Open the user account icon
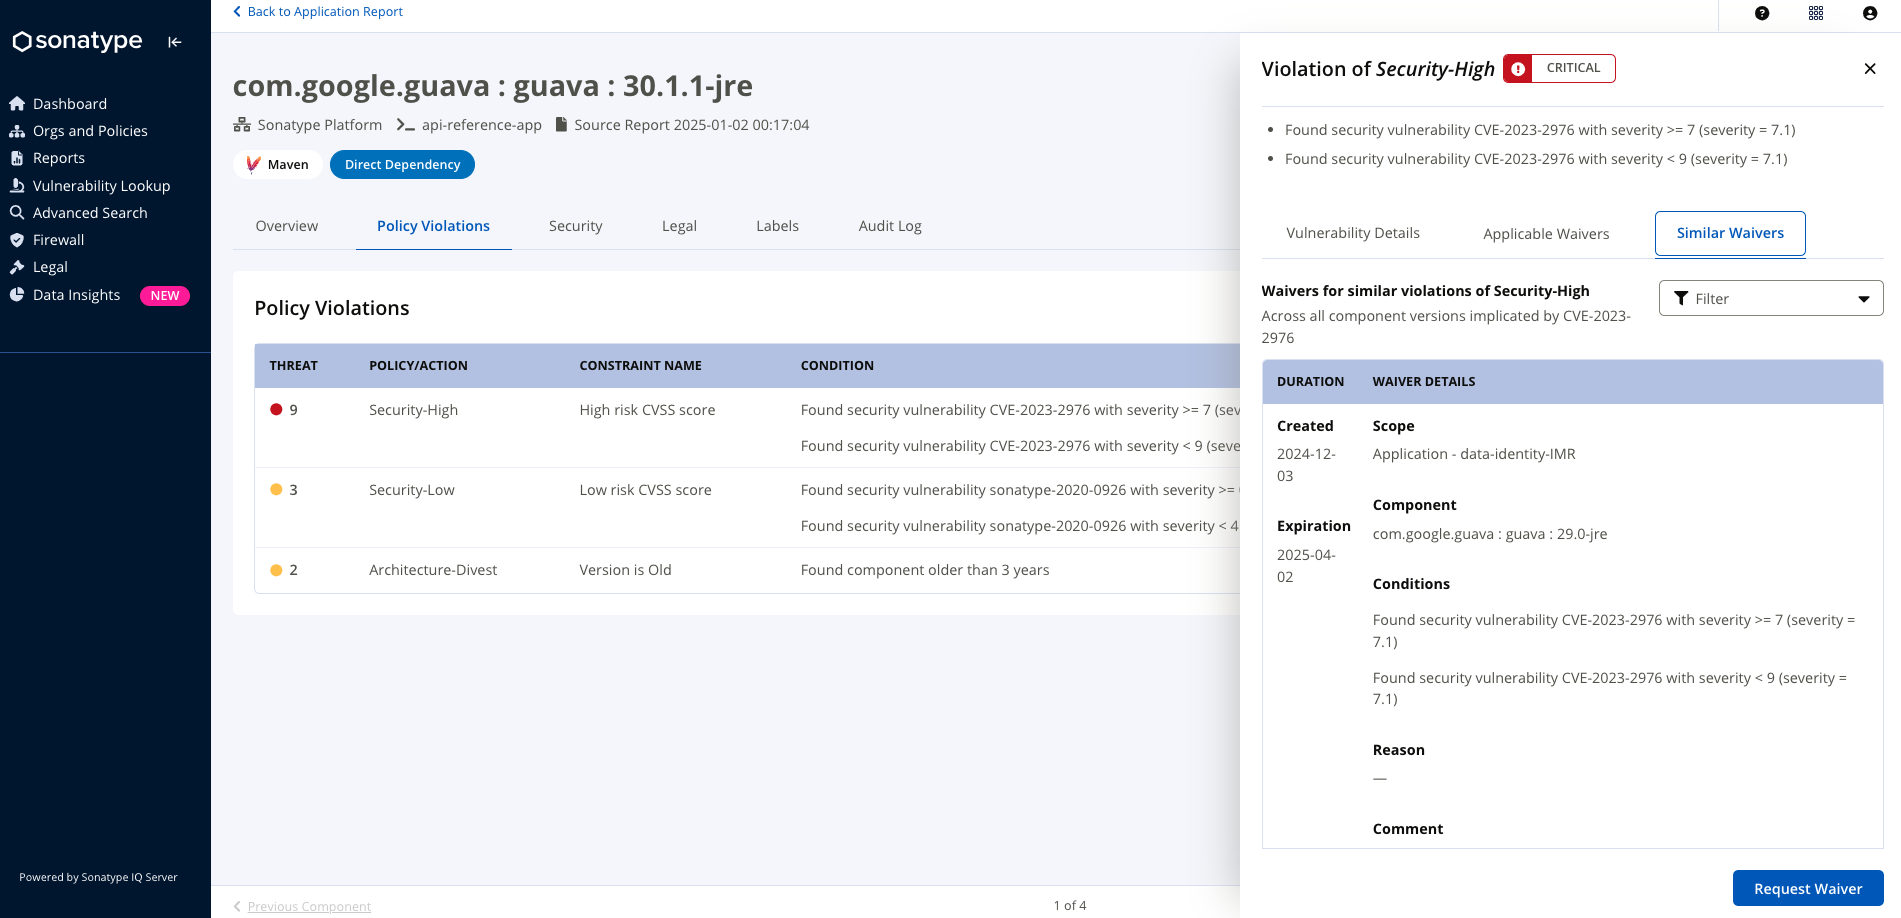 1870,13
